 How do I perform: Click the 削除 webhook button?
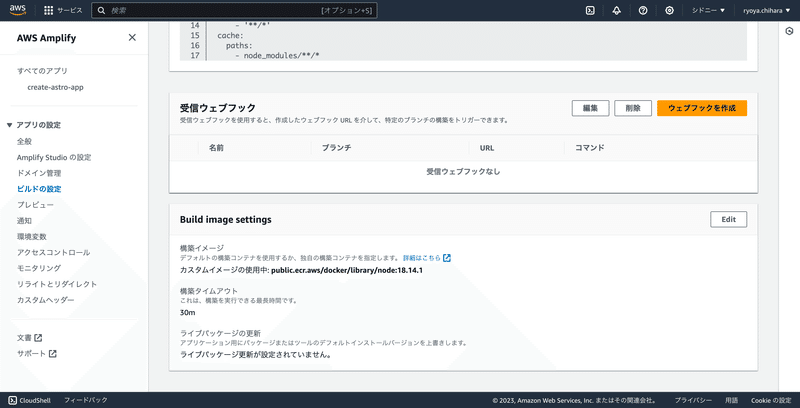click(x=633, y=108)
